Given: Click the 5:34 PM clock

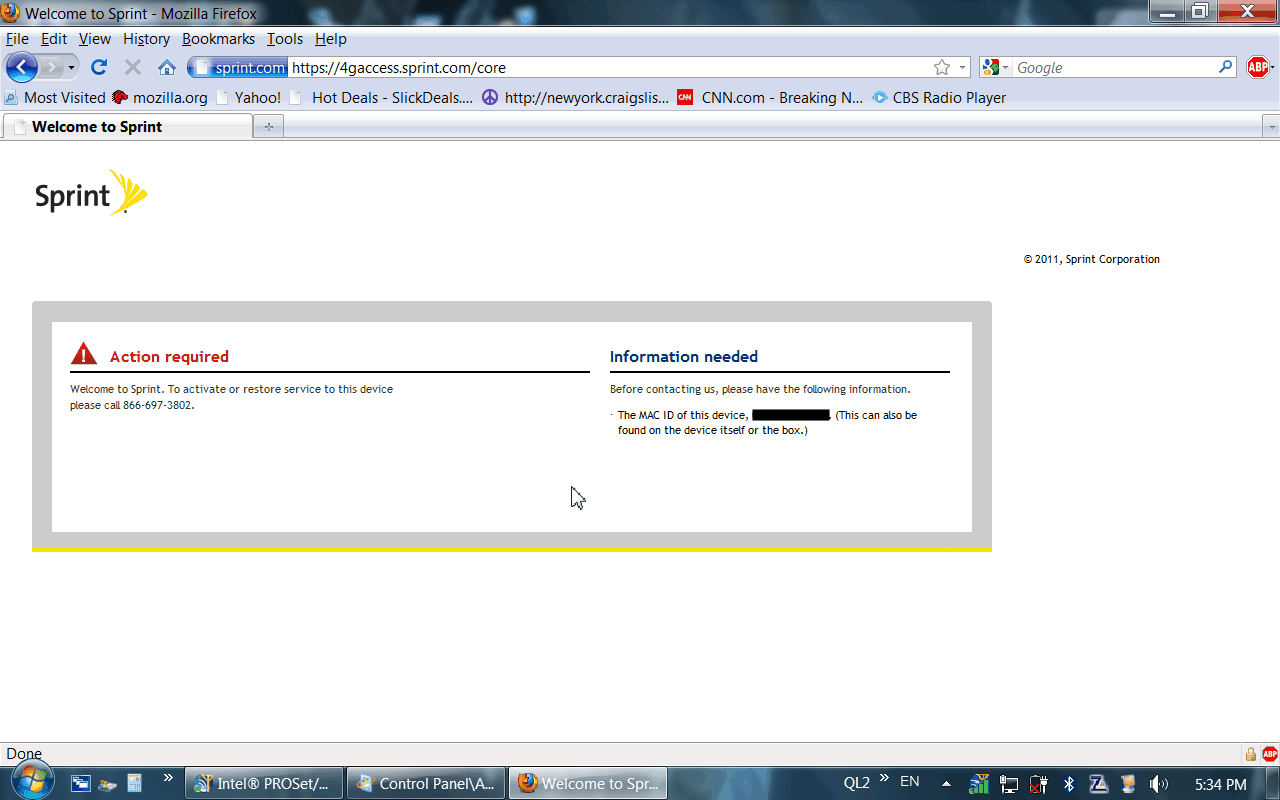Looking at the screenshot, I should point(1221,784).
